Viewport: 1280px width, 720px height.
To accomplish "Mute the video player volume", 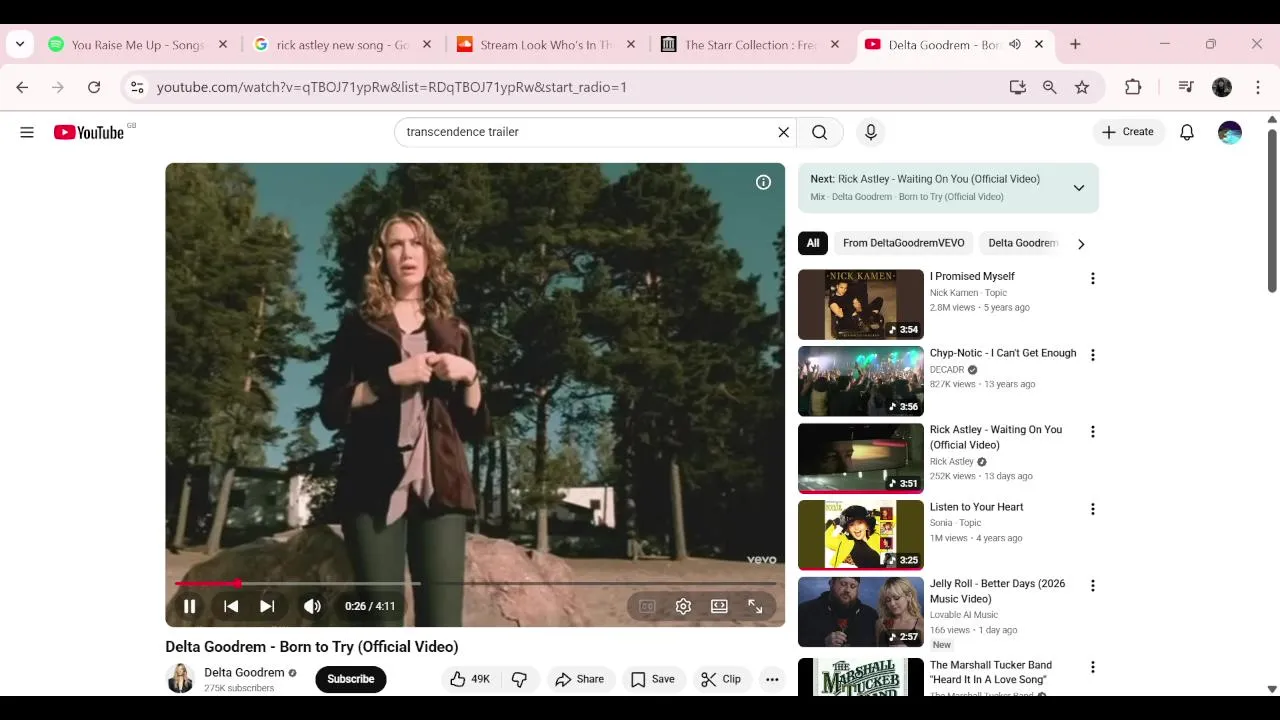I will coord(312,606).
